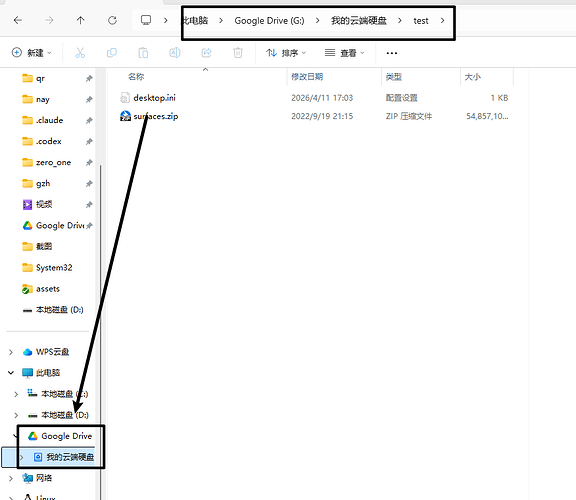
Task: Expand the 网络 (Network) tree node
Action: (11, 478)
